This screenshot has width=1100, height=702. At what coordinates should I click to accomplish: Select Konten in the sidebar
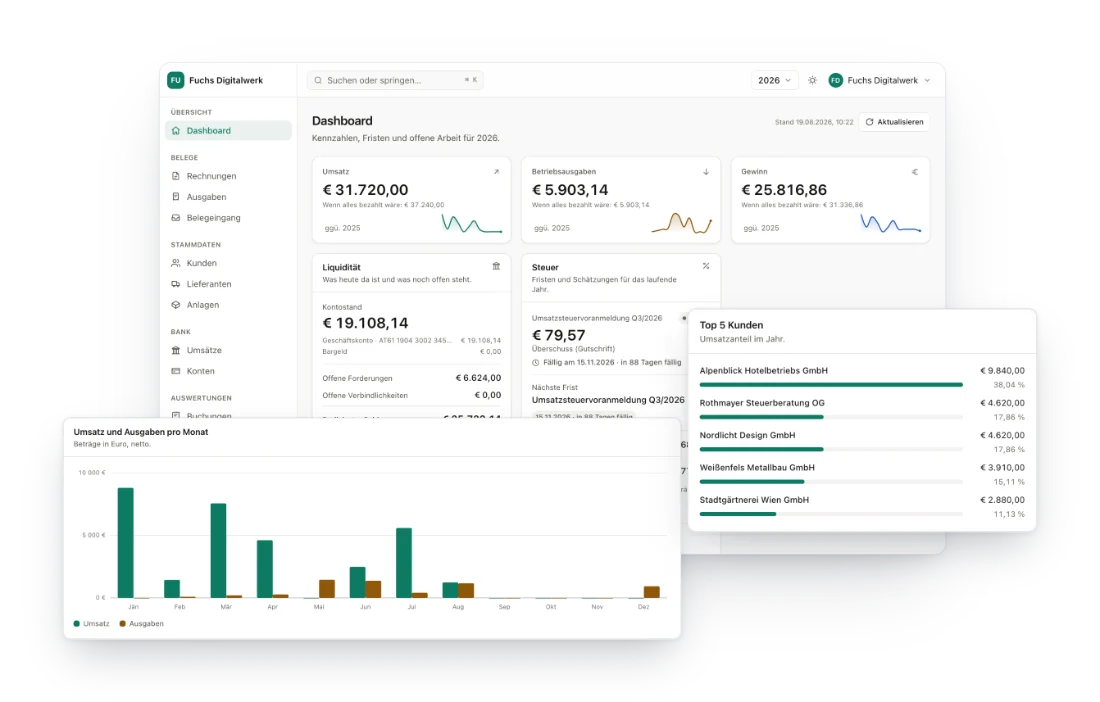[x=228, y=371]
